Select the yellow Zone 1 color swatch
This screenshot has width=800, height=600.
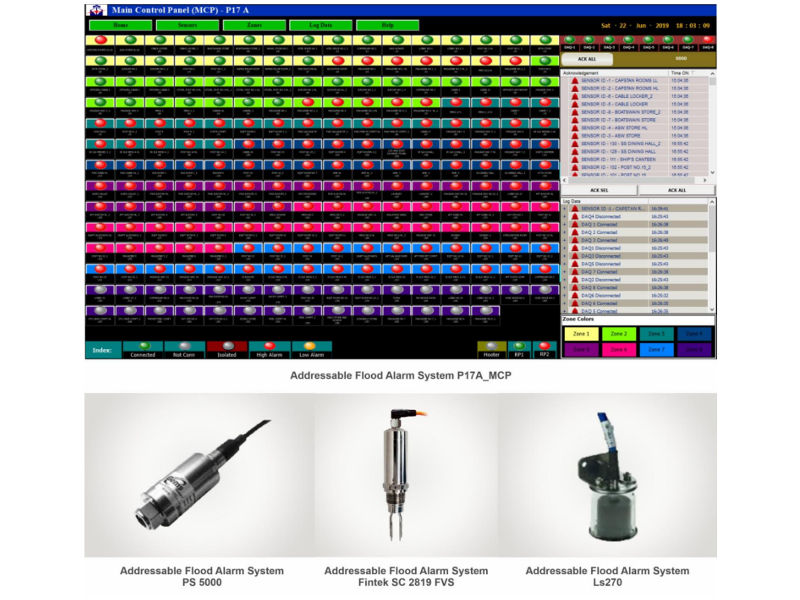[581, 334]
